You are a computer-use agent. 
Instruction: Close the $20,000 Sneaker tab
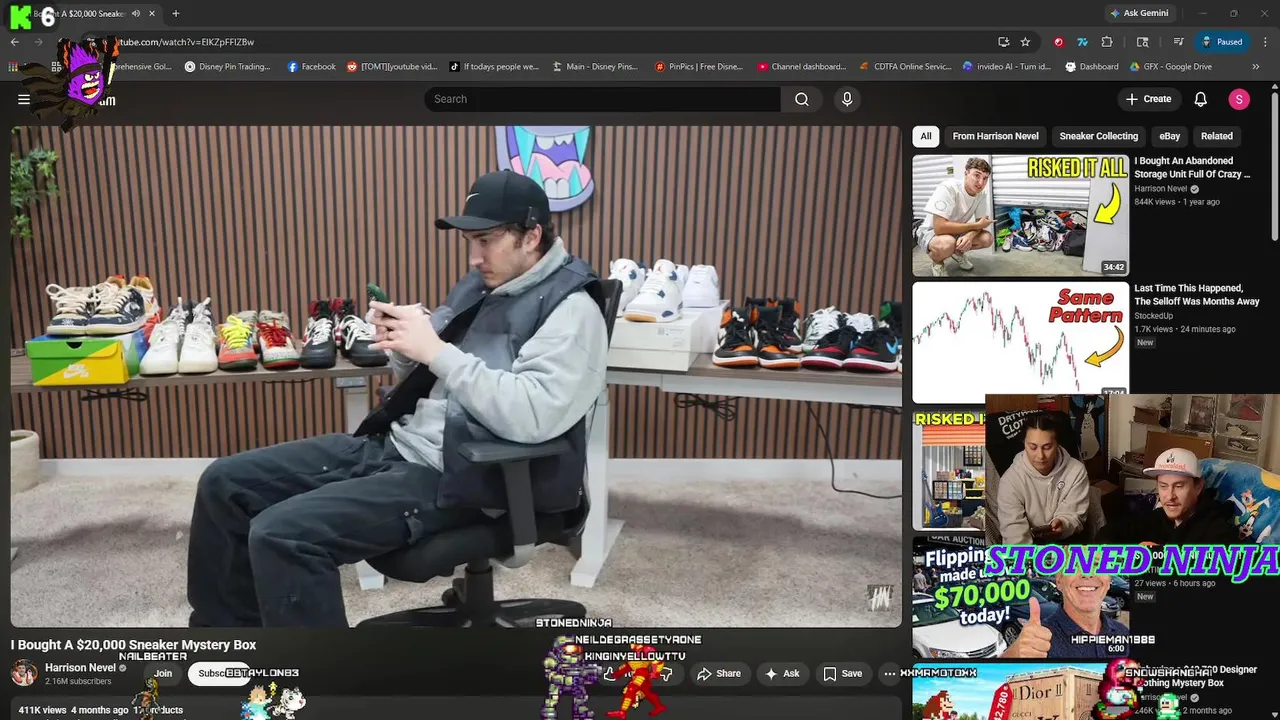click(152, 13)
